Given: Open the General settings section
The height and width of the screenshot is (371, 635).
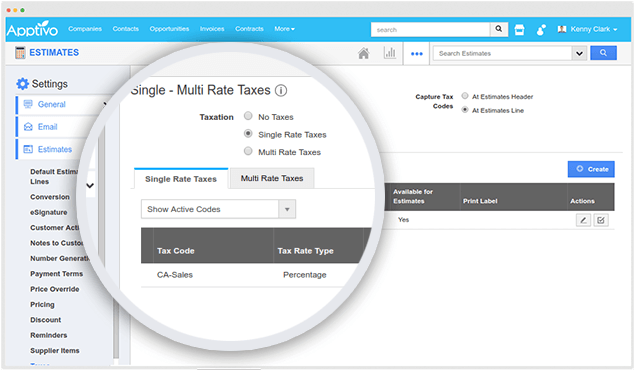Looking at the screenshot, I should (x=51, y=104).
